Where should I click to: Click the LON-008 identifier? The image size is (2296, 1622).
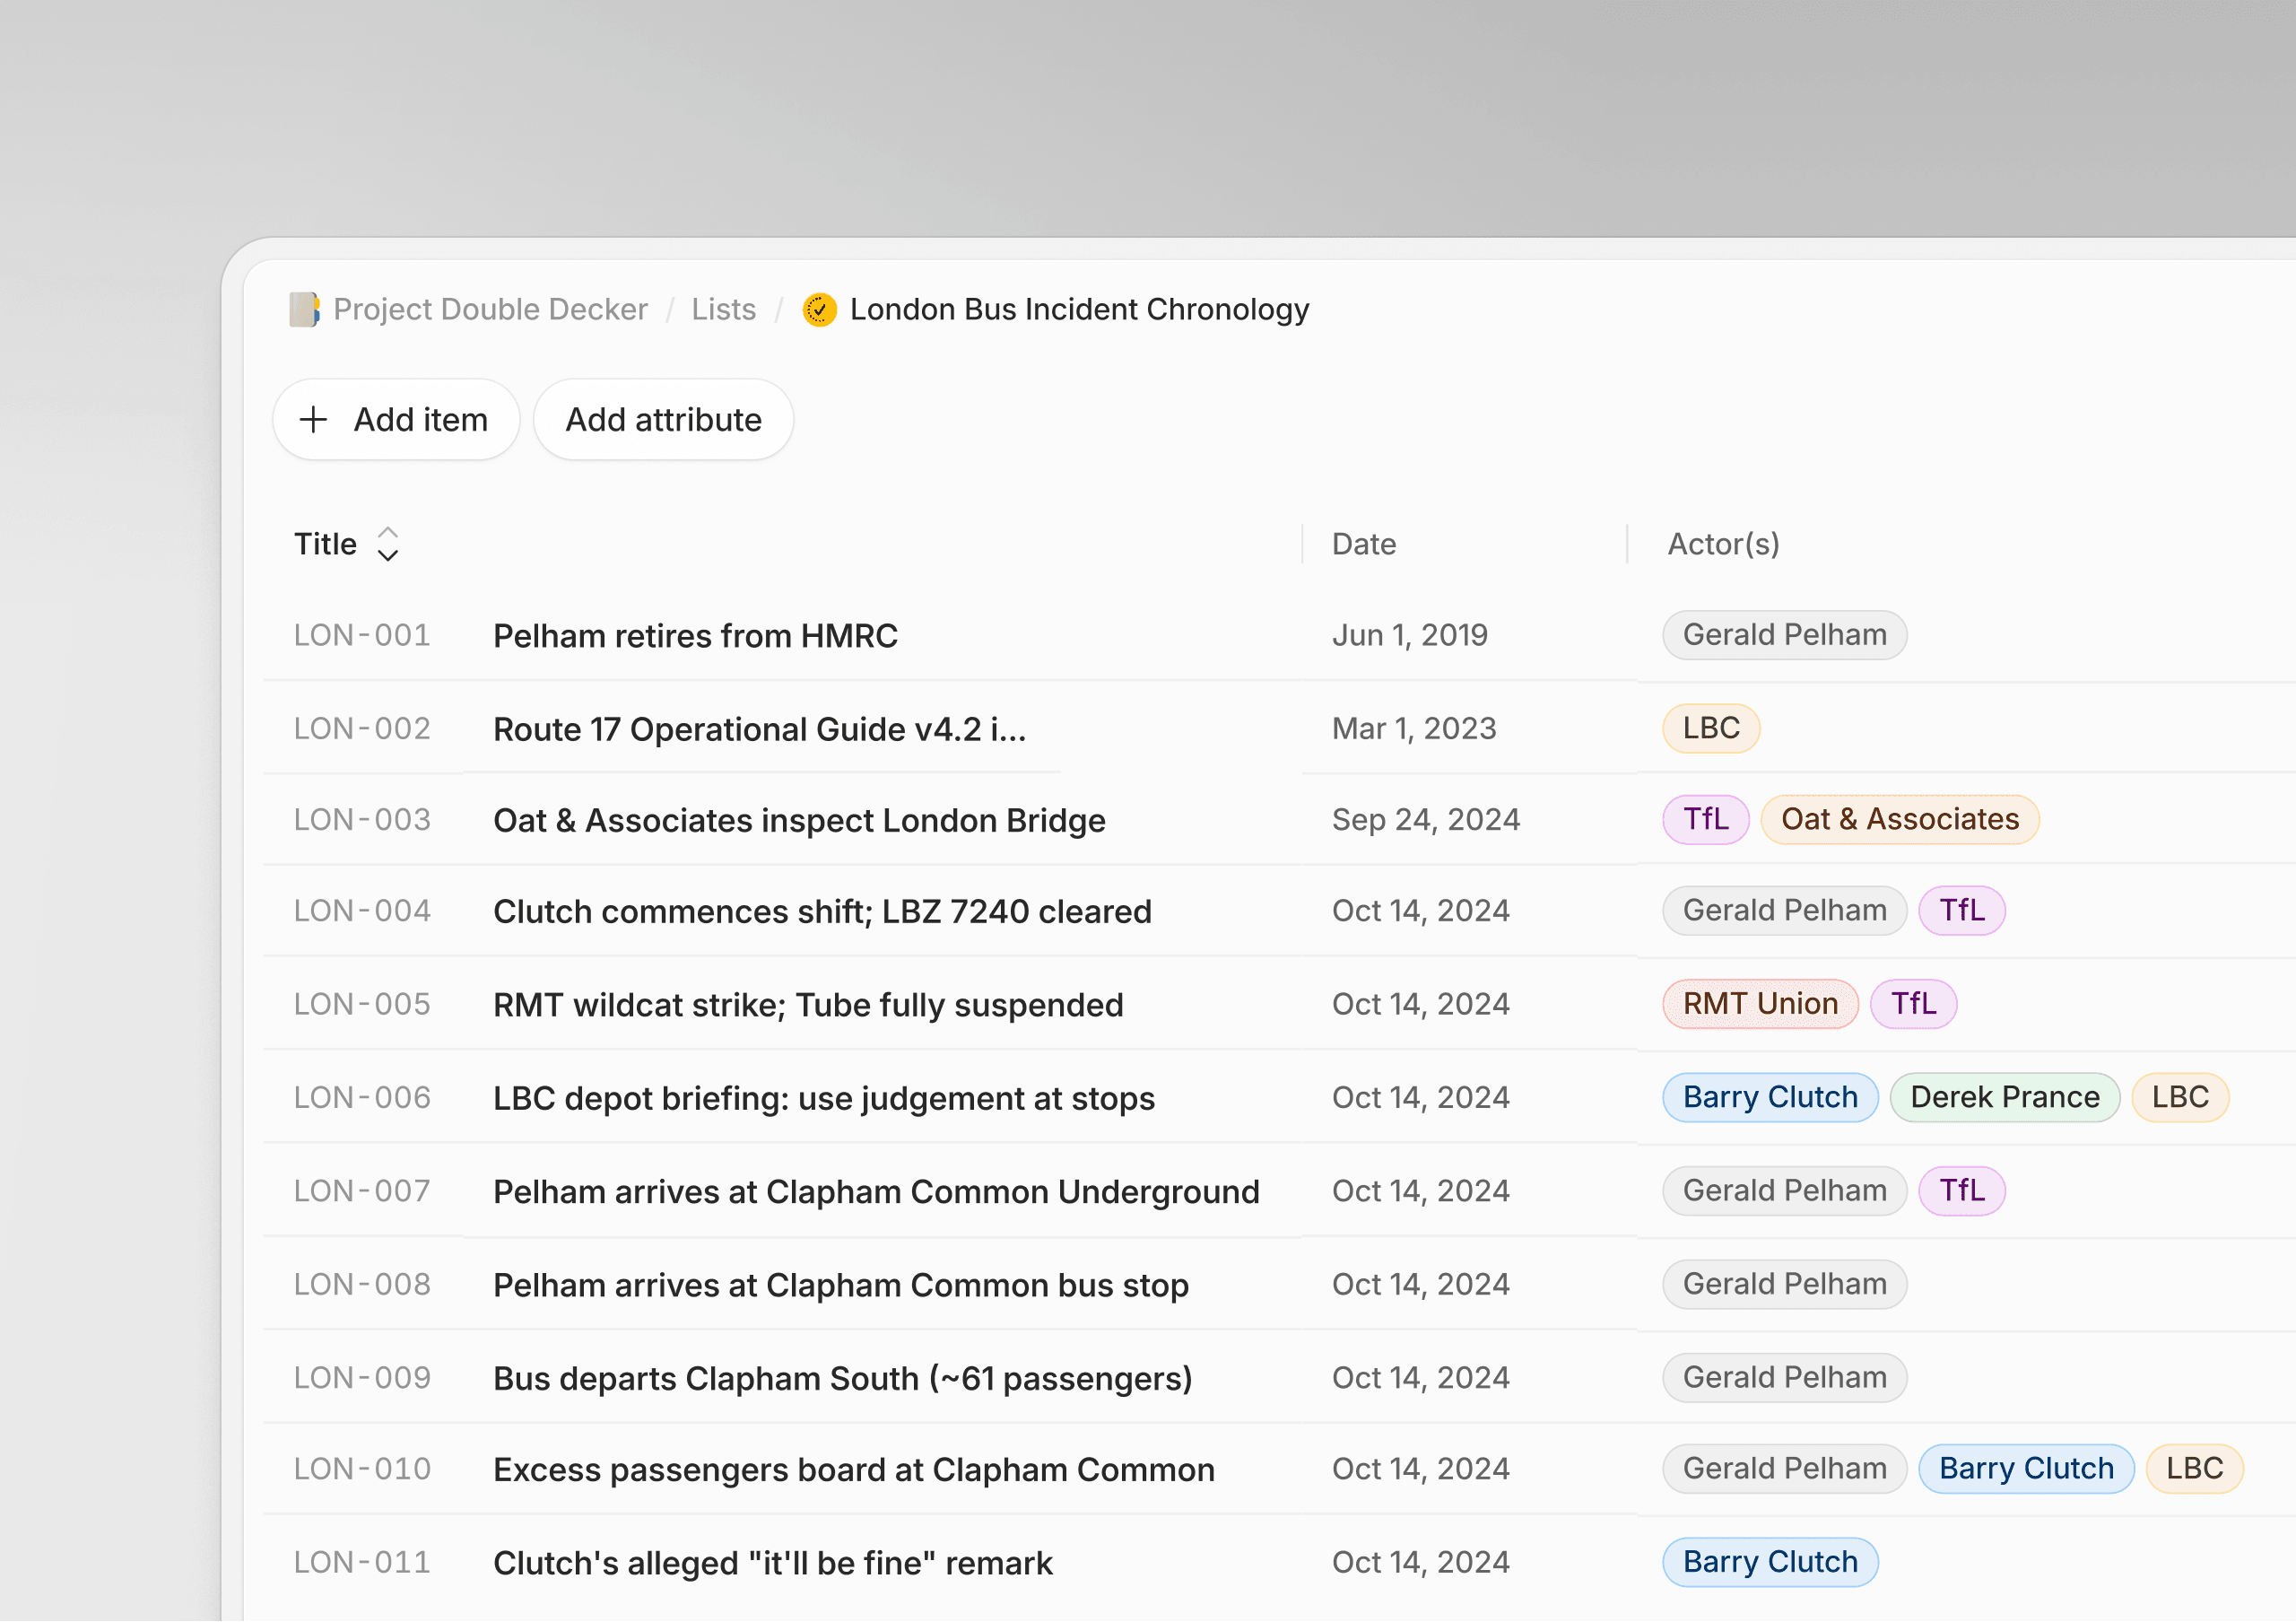point(362,1284)
